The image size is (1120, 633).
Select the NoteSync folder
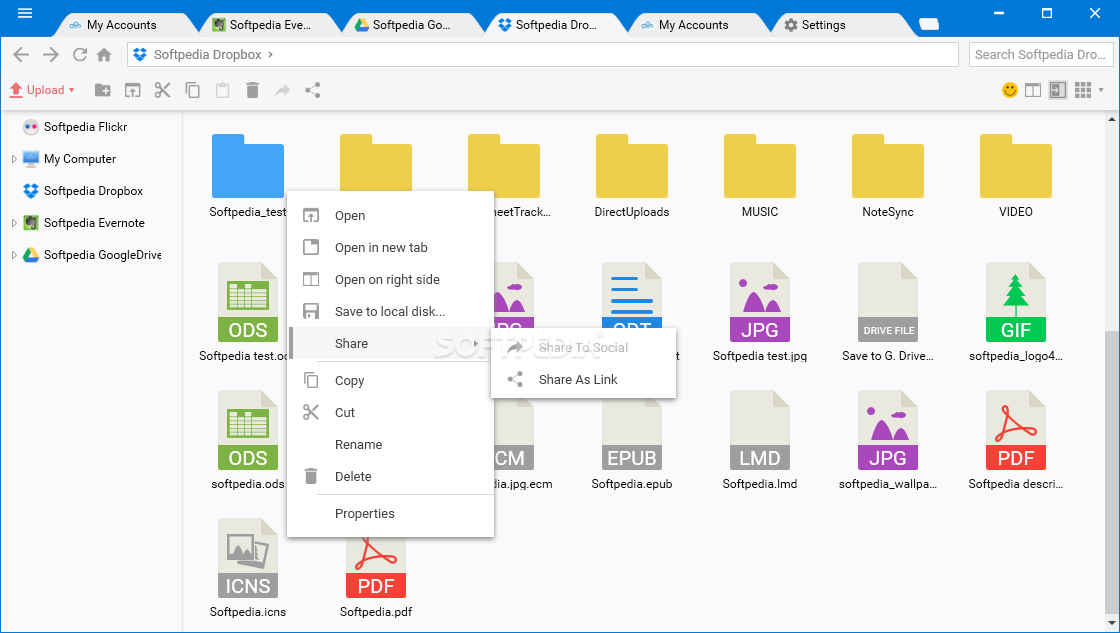coord(887,175)
